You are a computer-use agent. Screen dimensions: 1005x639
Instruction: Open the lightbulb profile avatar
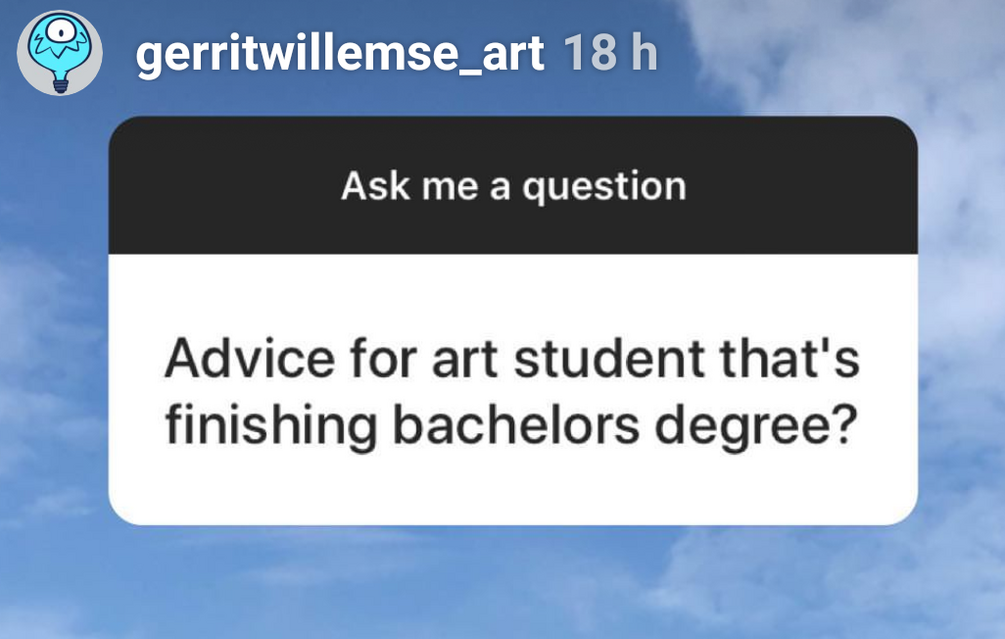pos(60,53)
